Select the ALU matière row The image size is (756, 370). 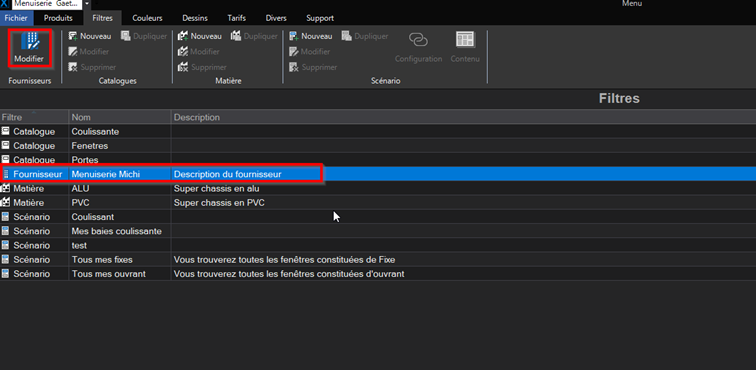(x=378, y=189)
